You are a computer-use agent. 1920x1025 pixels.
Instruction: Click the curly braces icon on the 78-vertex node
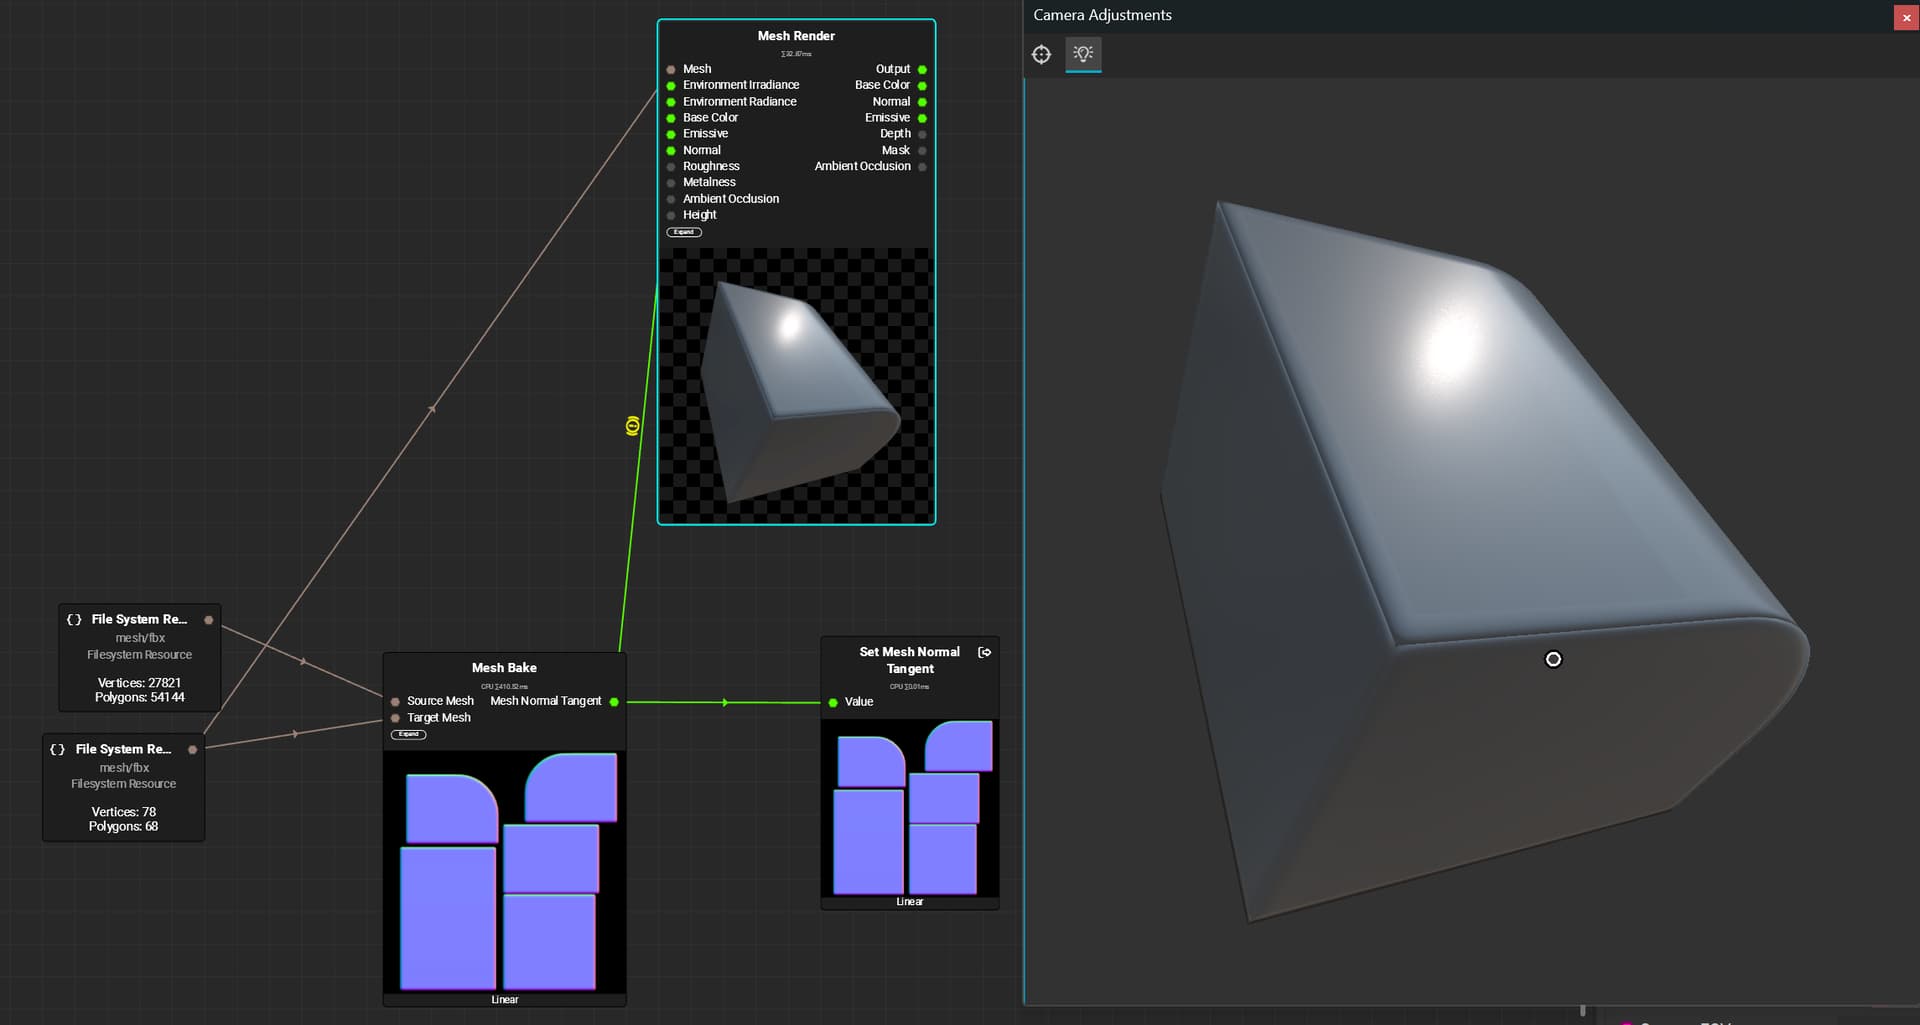tap(58, 749)
